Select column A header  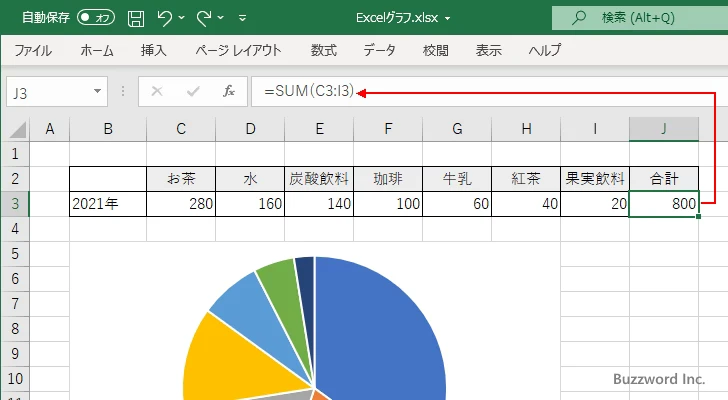50,129
